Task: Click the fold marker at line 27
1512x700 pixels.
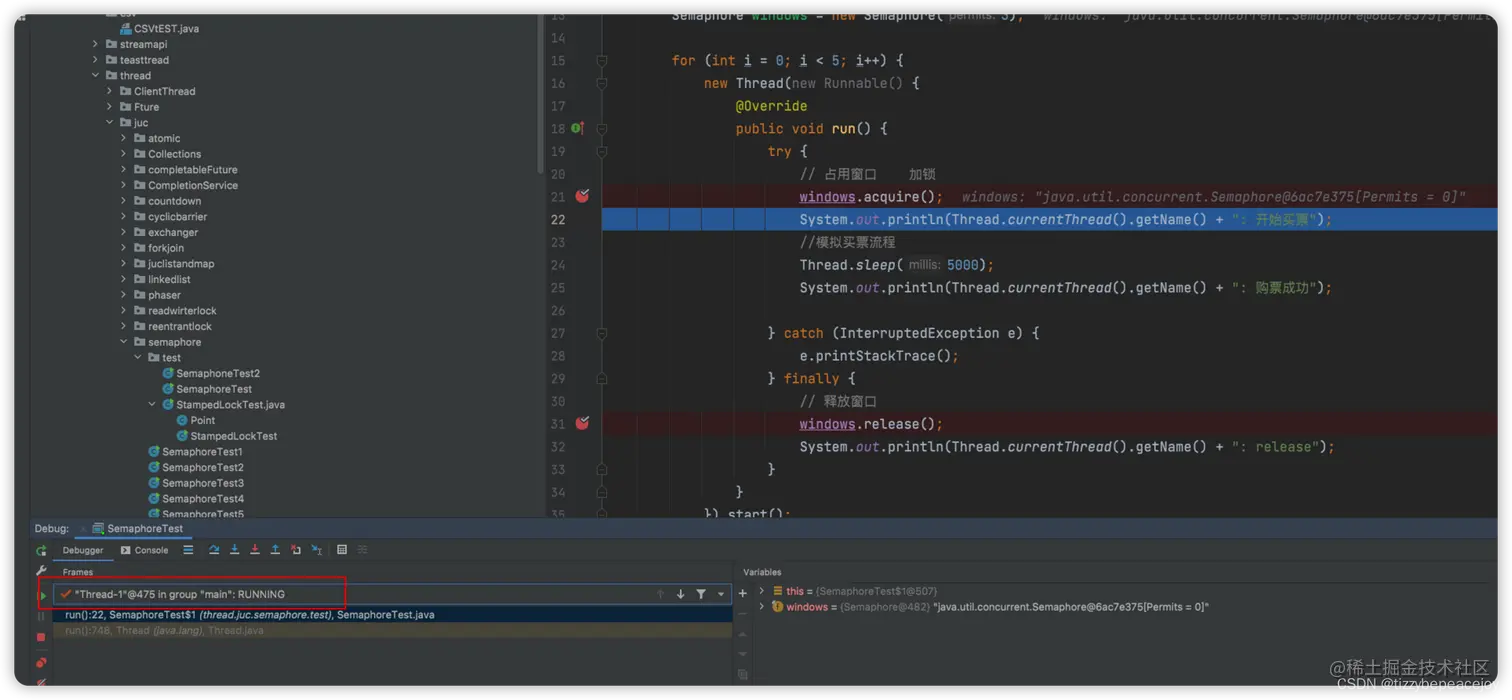Action: [x=602, y=333]
